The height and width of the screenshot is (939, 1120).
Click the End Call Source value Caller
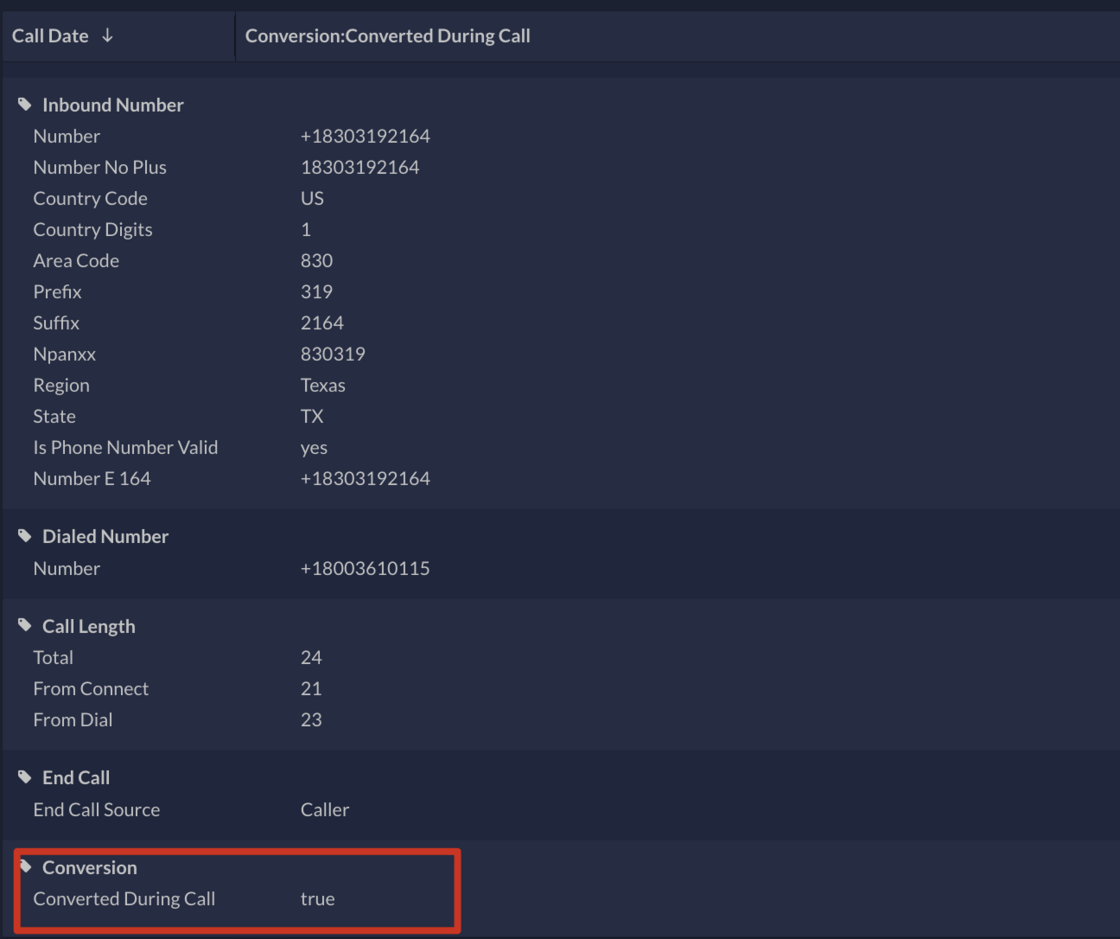pos(324,809)
